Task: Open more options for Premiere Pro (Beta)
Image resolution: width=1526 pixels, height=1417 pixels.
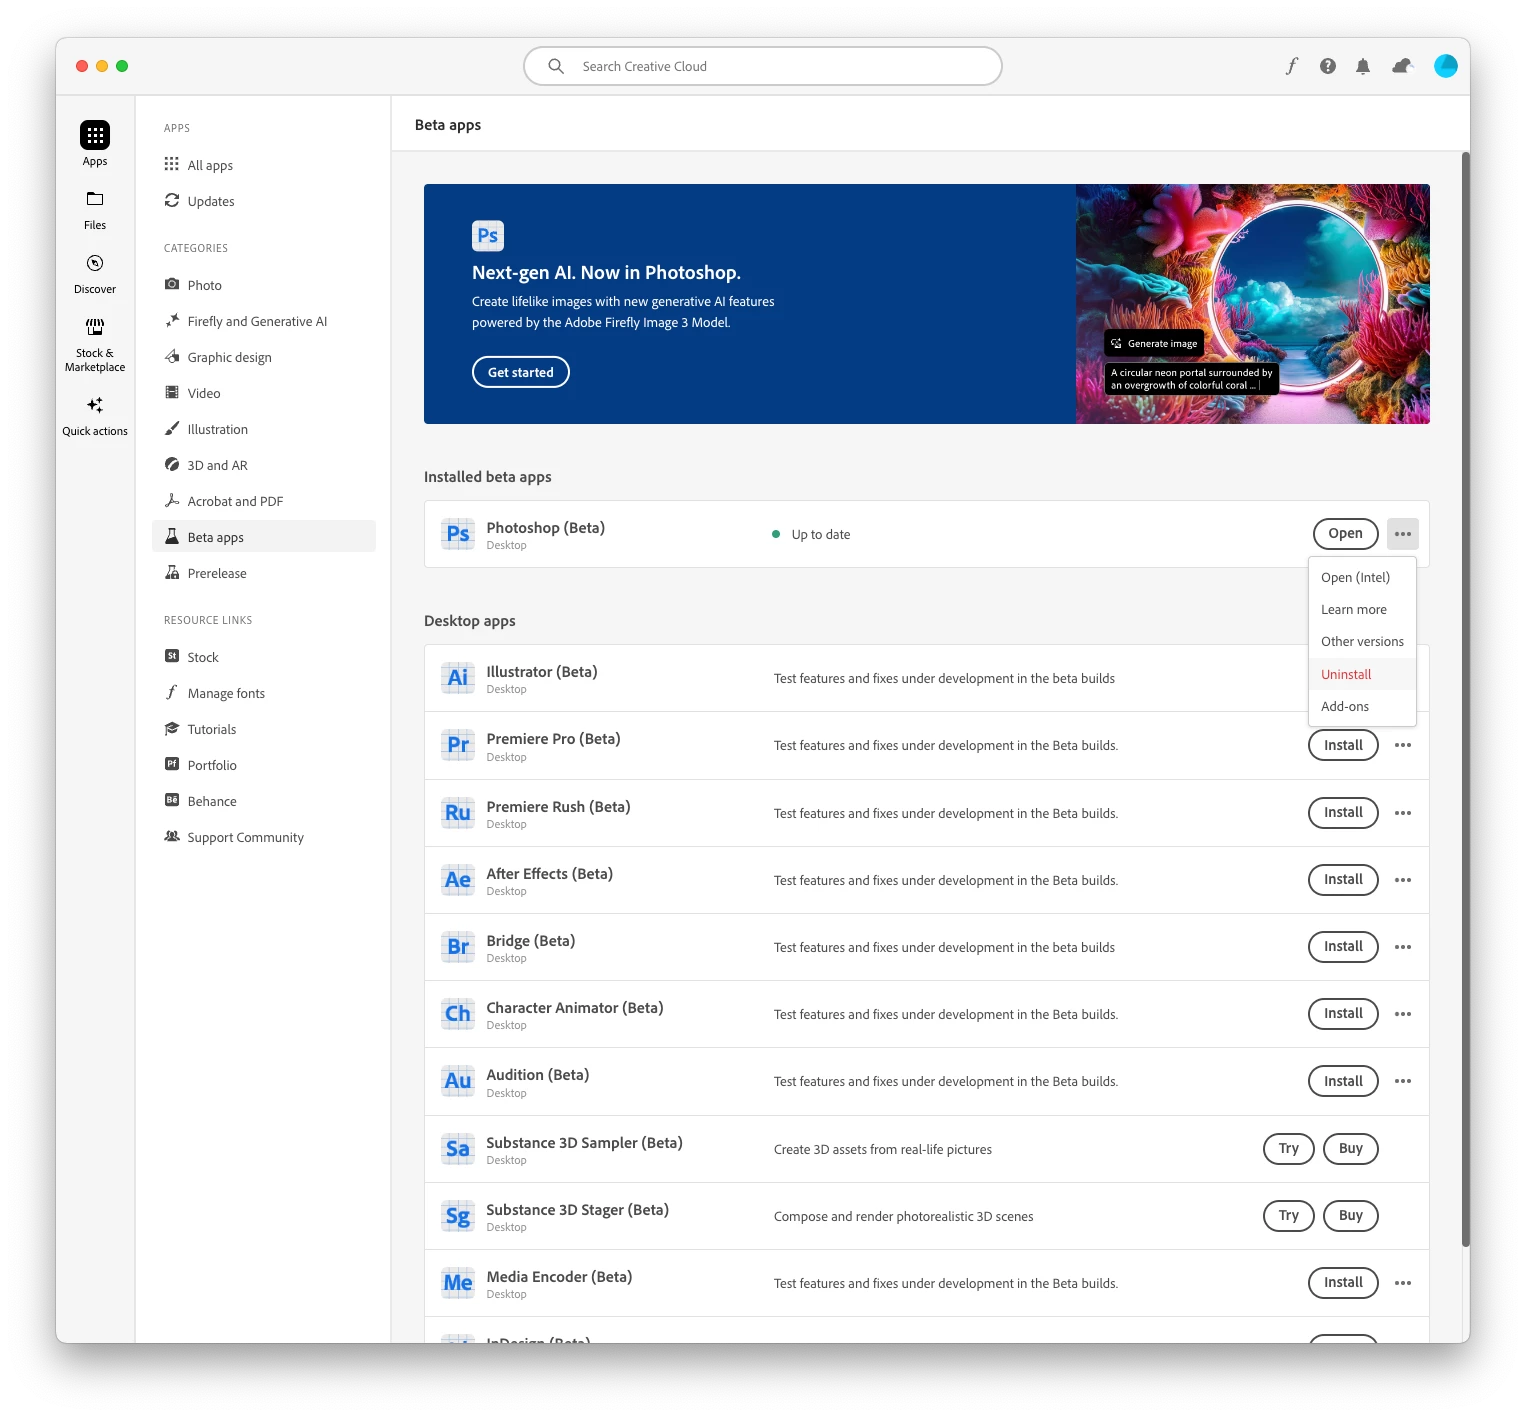Action: pos(1403,745)
